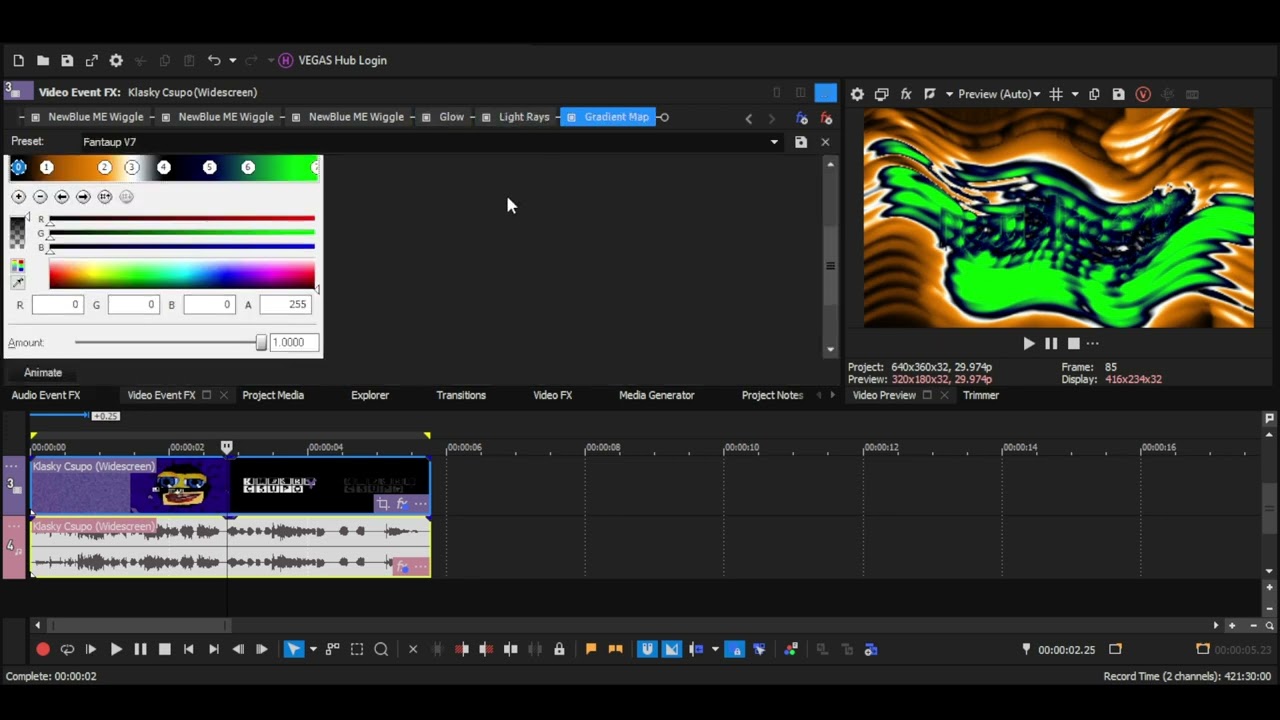The width and height of the screenshot is (1280, 720).
Task: Click the R value field
Action: coord(57,305)
